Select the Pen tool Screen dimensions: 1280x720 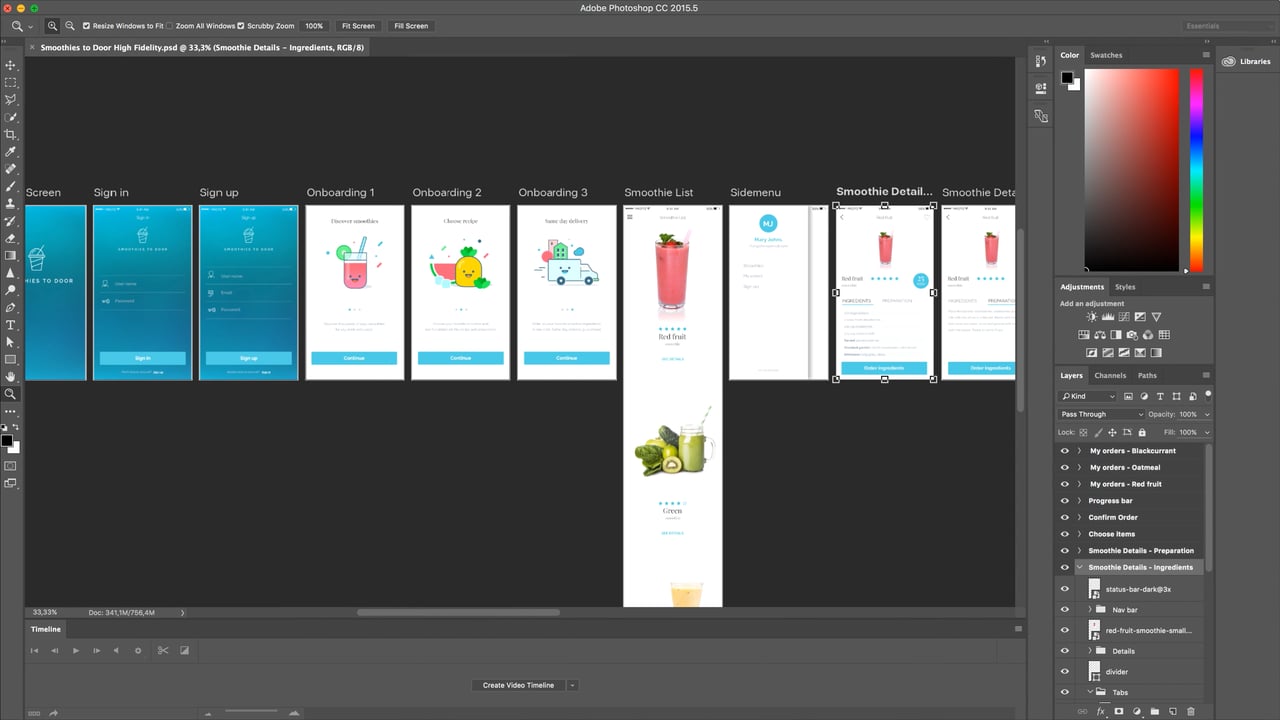tap(11, 307)
